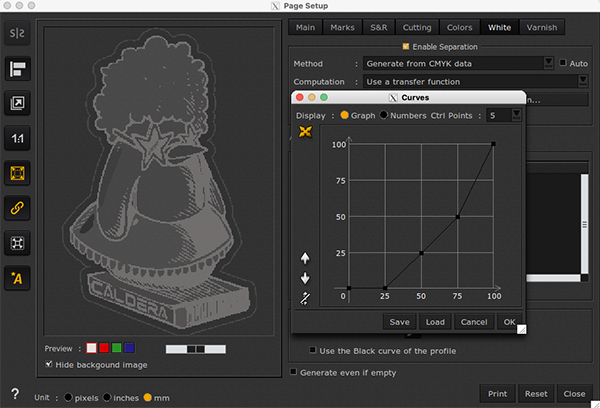The width and height of the screenshot is (600, 408).
Task: Select the green preview swatch
Action: [x=117, y=348]
